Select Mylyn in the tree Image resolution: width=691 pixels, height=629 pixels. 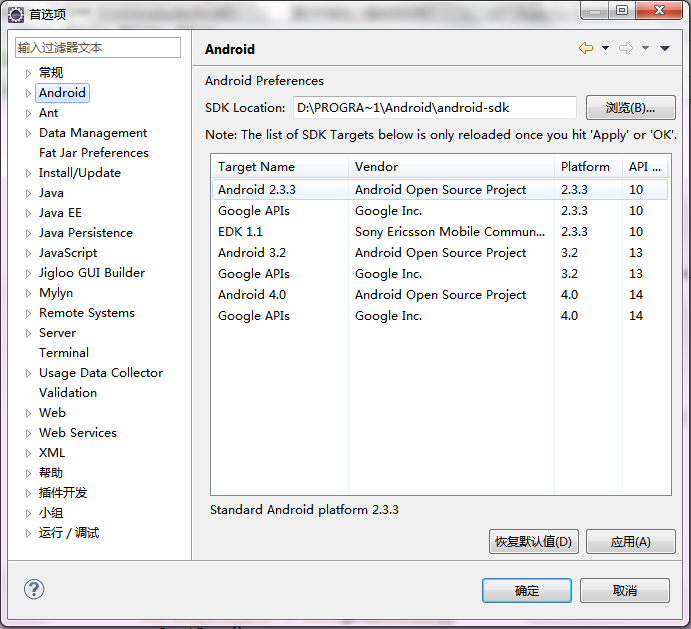[56, 293]
